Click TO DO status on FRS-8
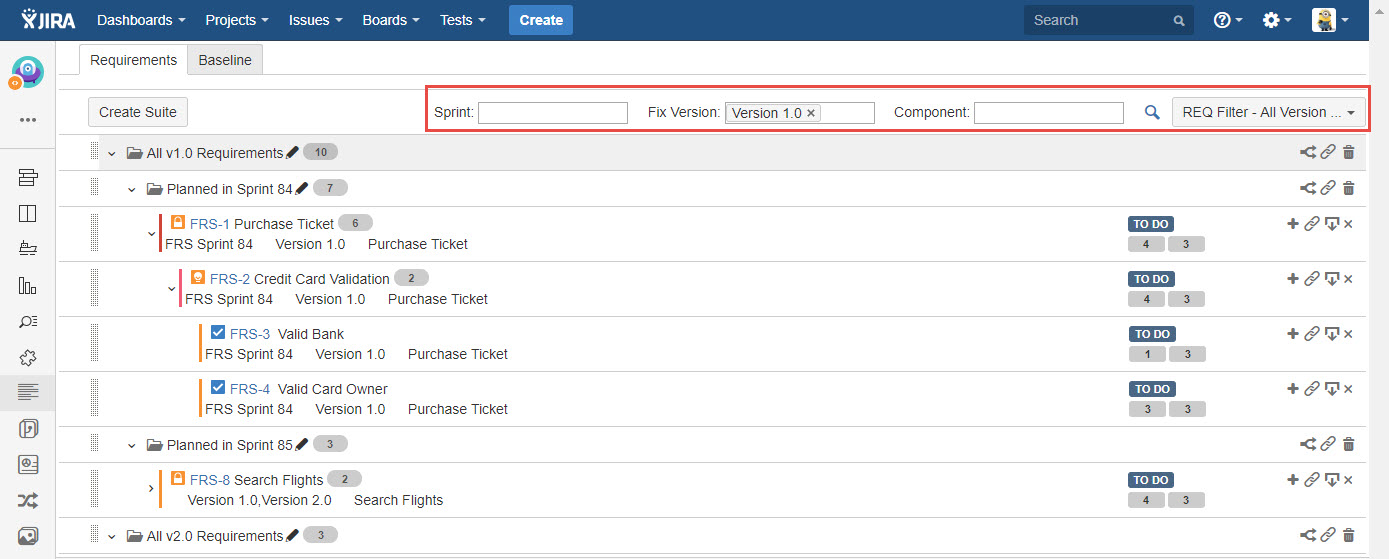The image size is (1389, 559). tap(1151, 480)
